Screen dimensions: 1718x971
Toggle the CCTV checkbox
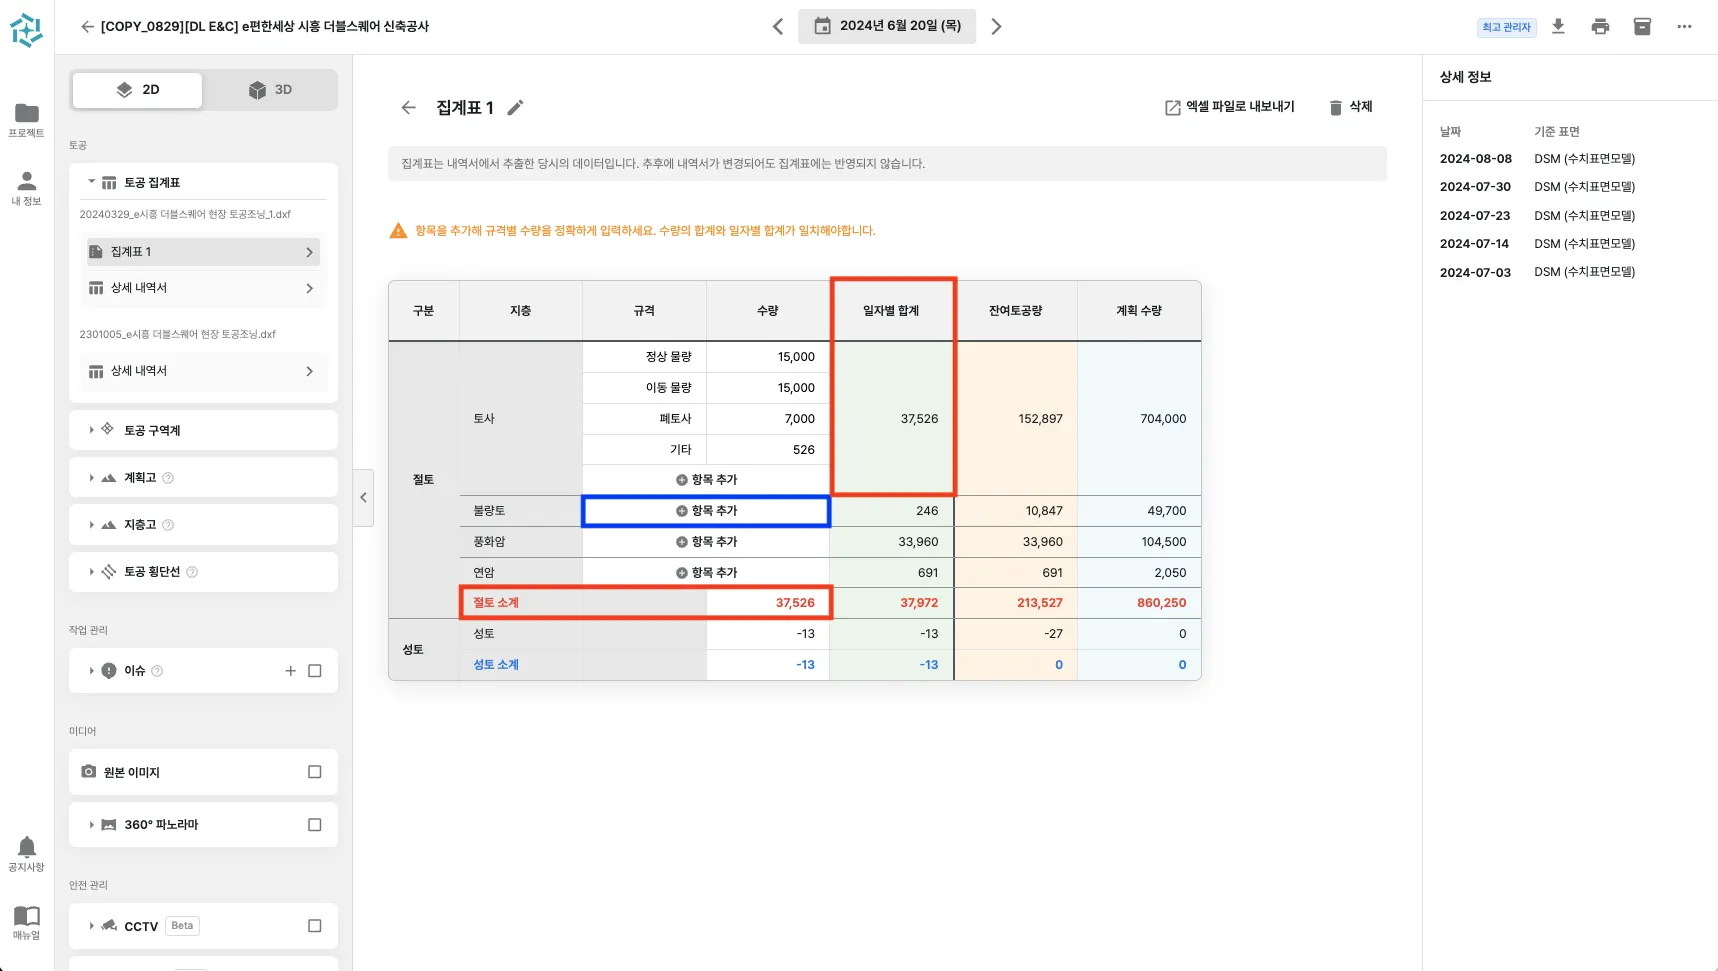pyautogui.click(x=315, y=926)
